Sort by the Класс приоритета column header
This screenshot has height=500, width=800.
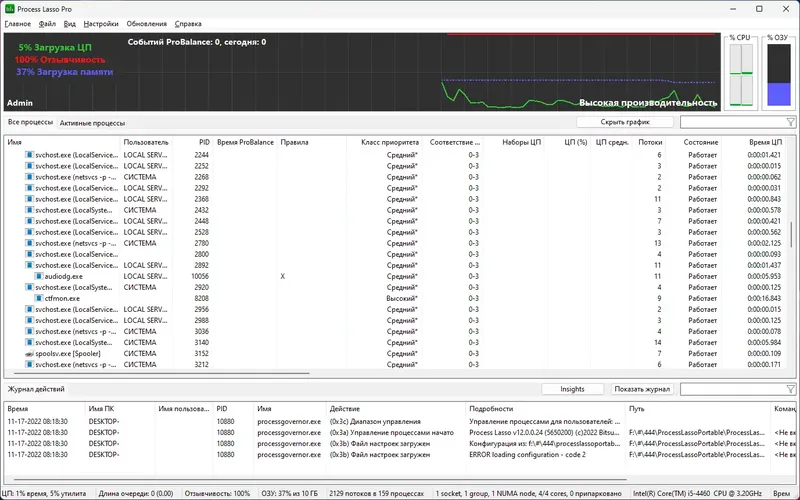pyautogui.click(x=390, y=142)
